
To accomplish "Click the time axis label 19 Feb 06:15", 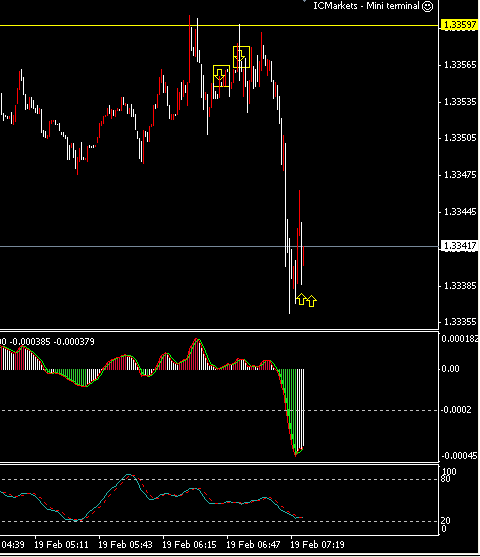I will 189,545.
